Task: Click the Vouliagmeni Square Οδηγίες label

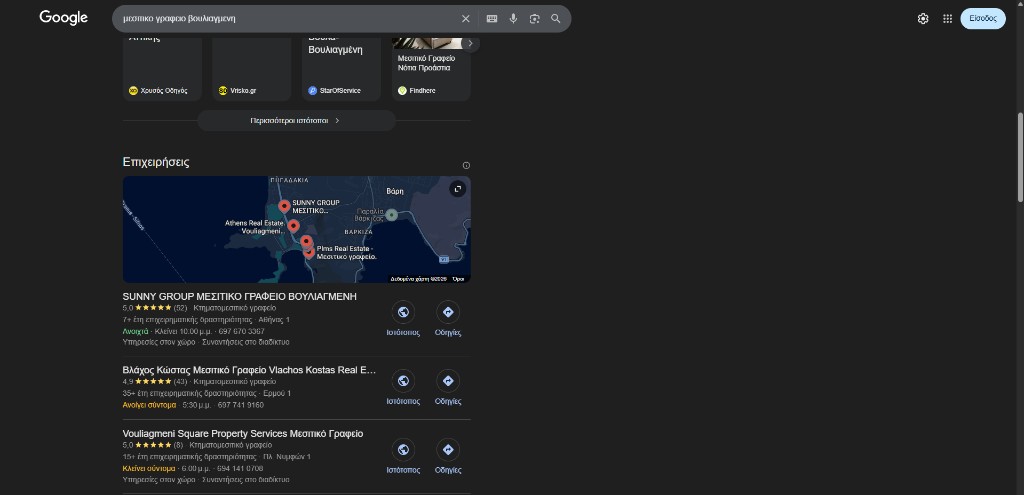Action: click(448, 470)
